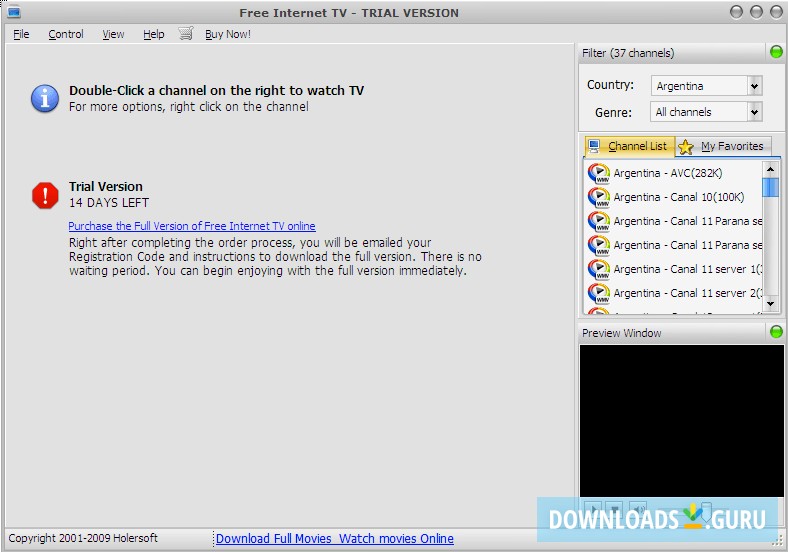788x552 pixels.
Task: Click the Preview Window header text
Action: [621, 333]
